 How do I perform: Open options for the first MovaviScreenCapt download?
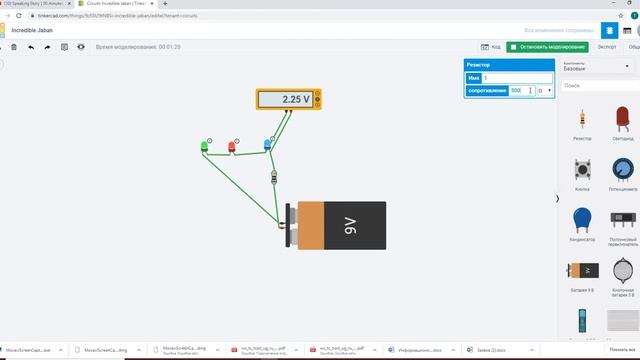pyautogui.click(x=60, y=350)
